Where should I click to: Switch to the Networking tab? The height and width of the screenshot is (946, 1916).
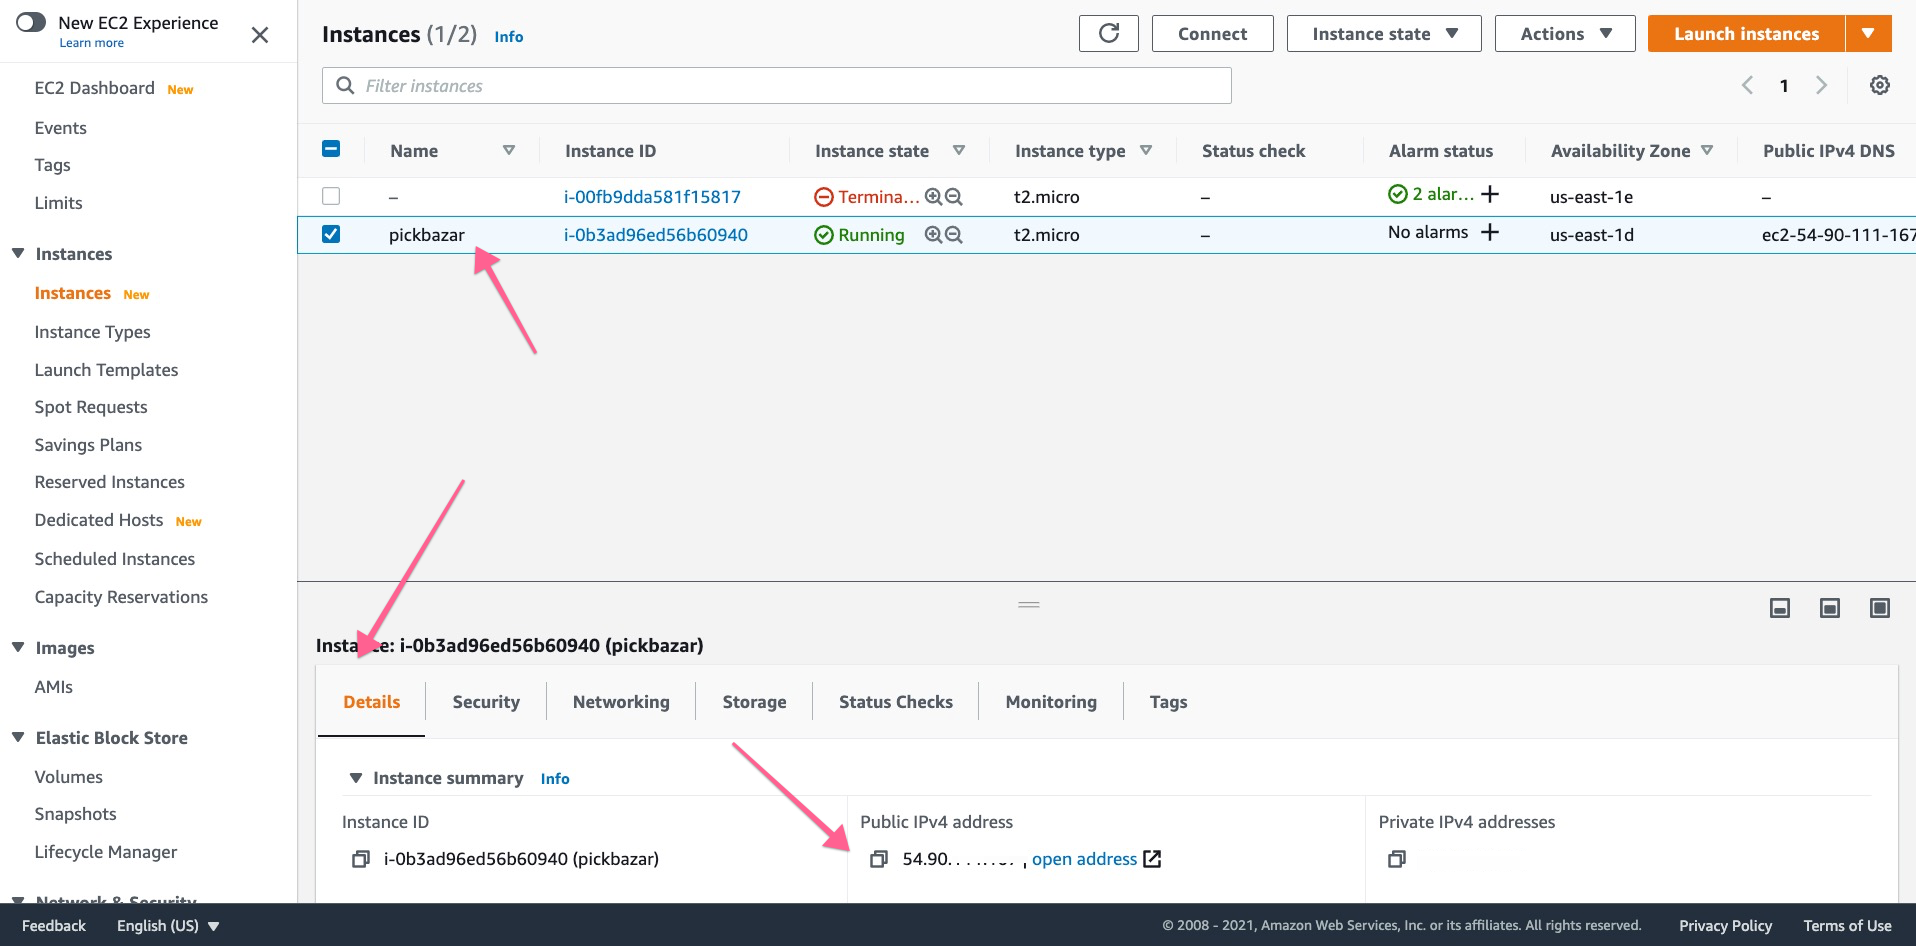pyautogui.click(x=621, y=702)
